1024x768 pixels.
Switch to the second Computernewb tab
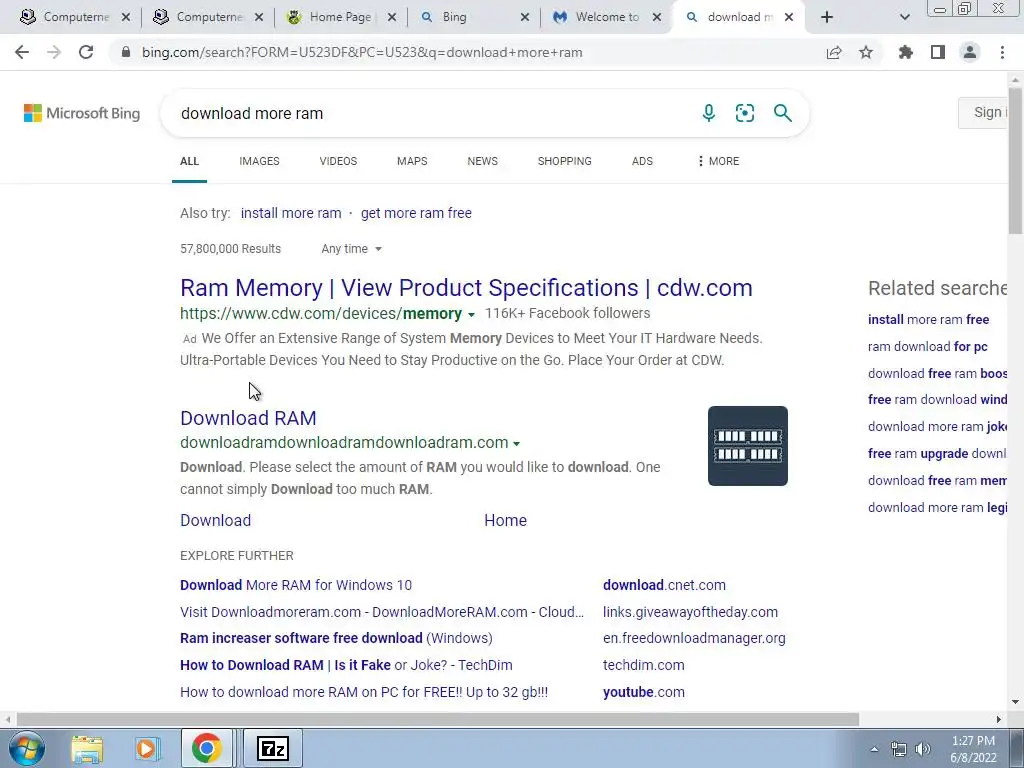pyautogui.click(x=207, y=17)
